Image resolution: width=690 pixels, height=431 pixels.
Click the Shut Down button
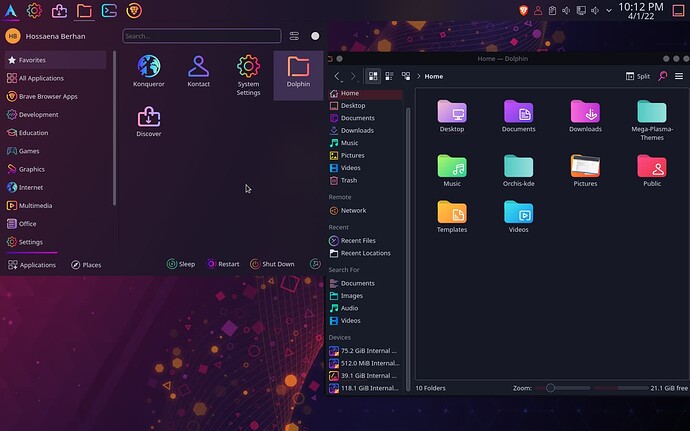pos(272,264)
